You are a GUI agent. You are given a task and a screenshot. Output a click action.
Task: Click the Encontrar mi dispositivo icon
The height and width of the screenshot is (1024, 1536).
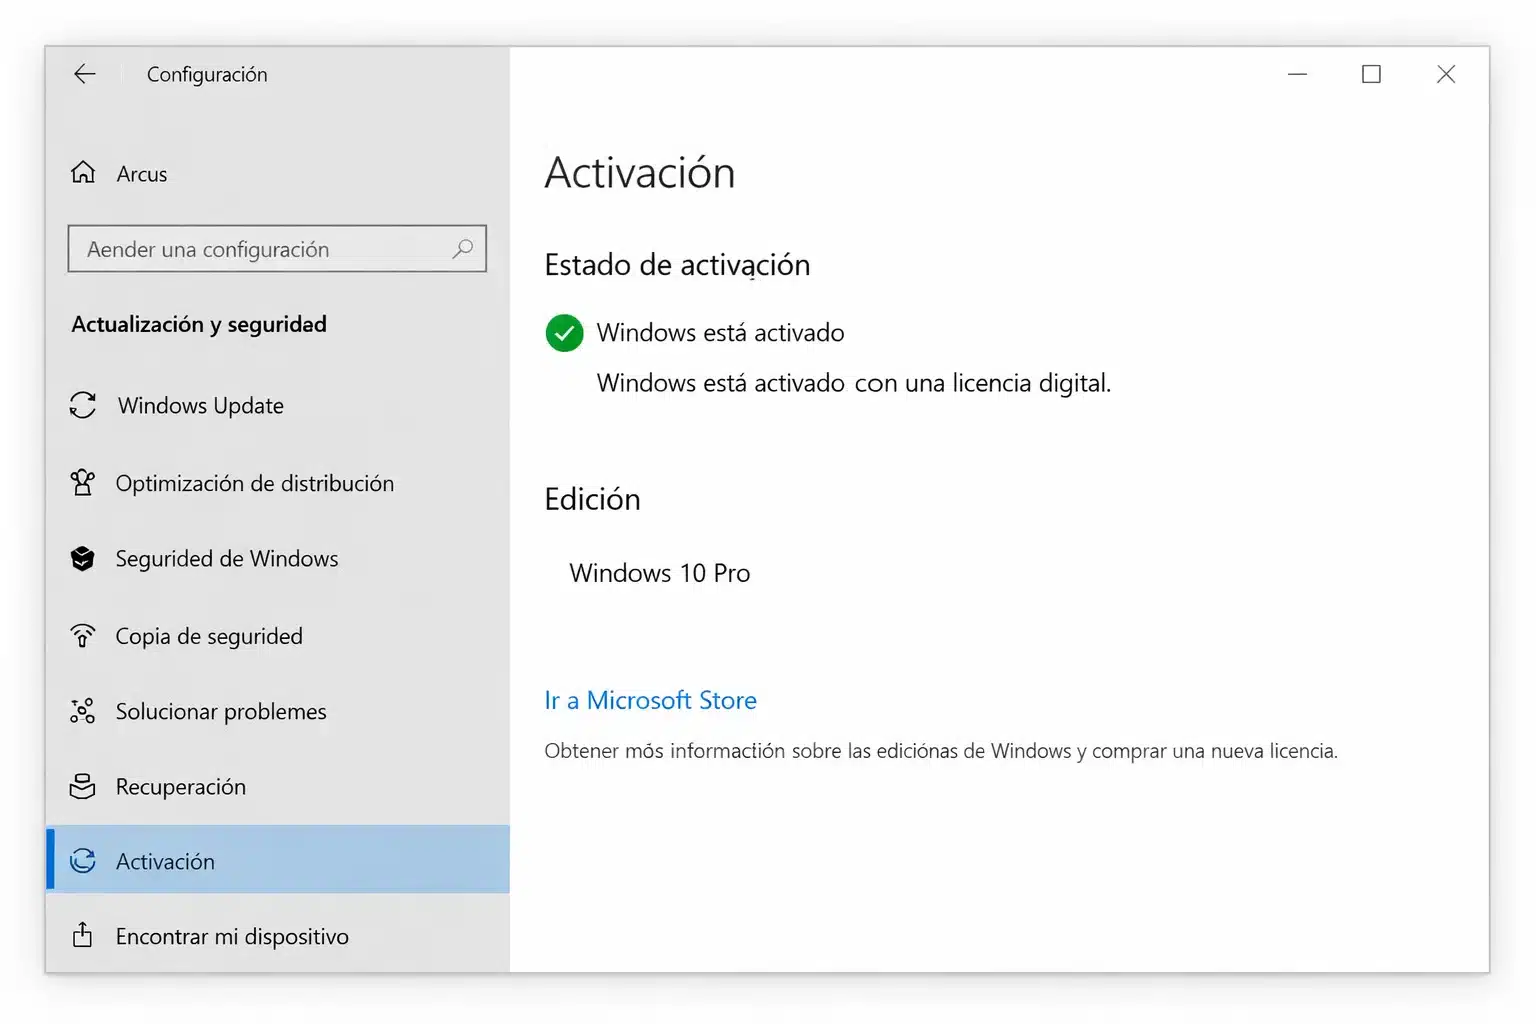click(x=84, y=936)
